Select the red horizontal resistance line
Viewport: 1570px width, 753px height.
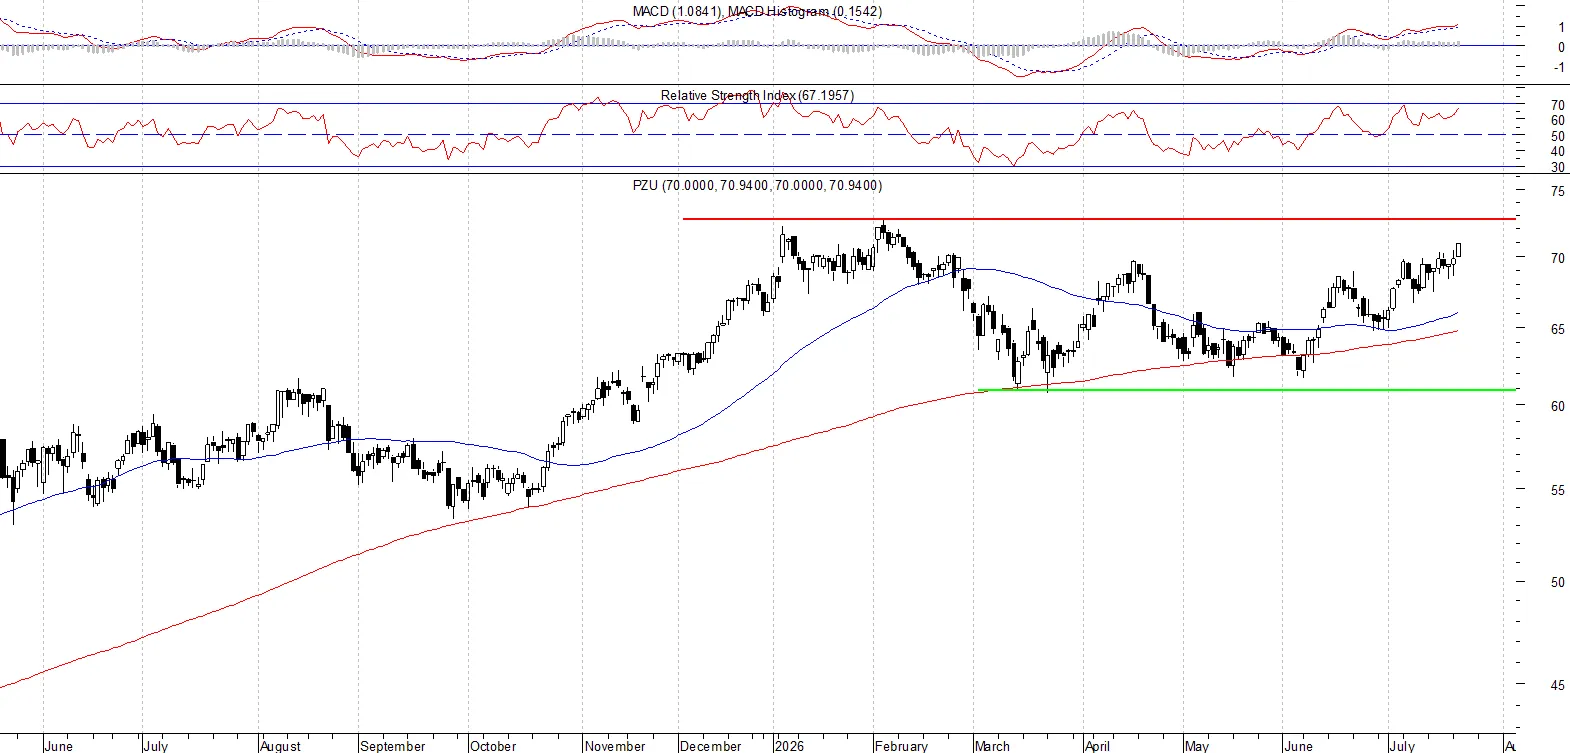(x=1099, y=218)
